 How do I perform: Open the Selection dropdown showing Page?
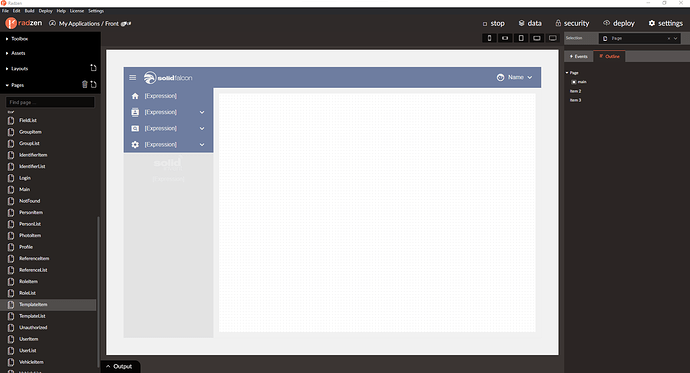(639, 38)
